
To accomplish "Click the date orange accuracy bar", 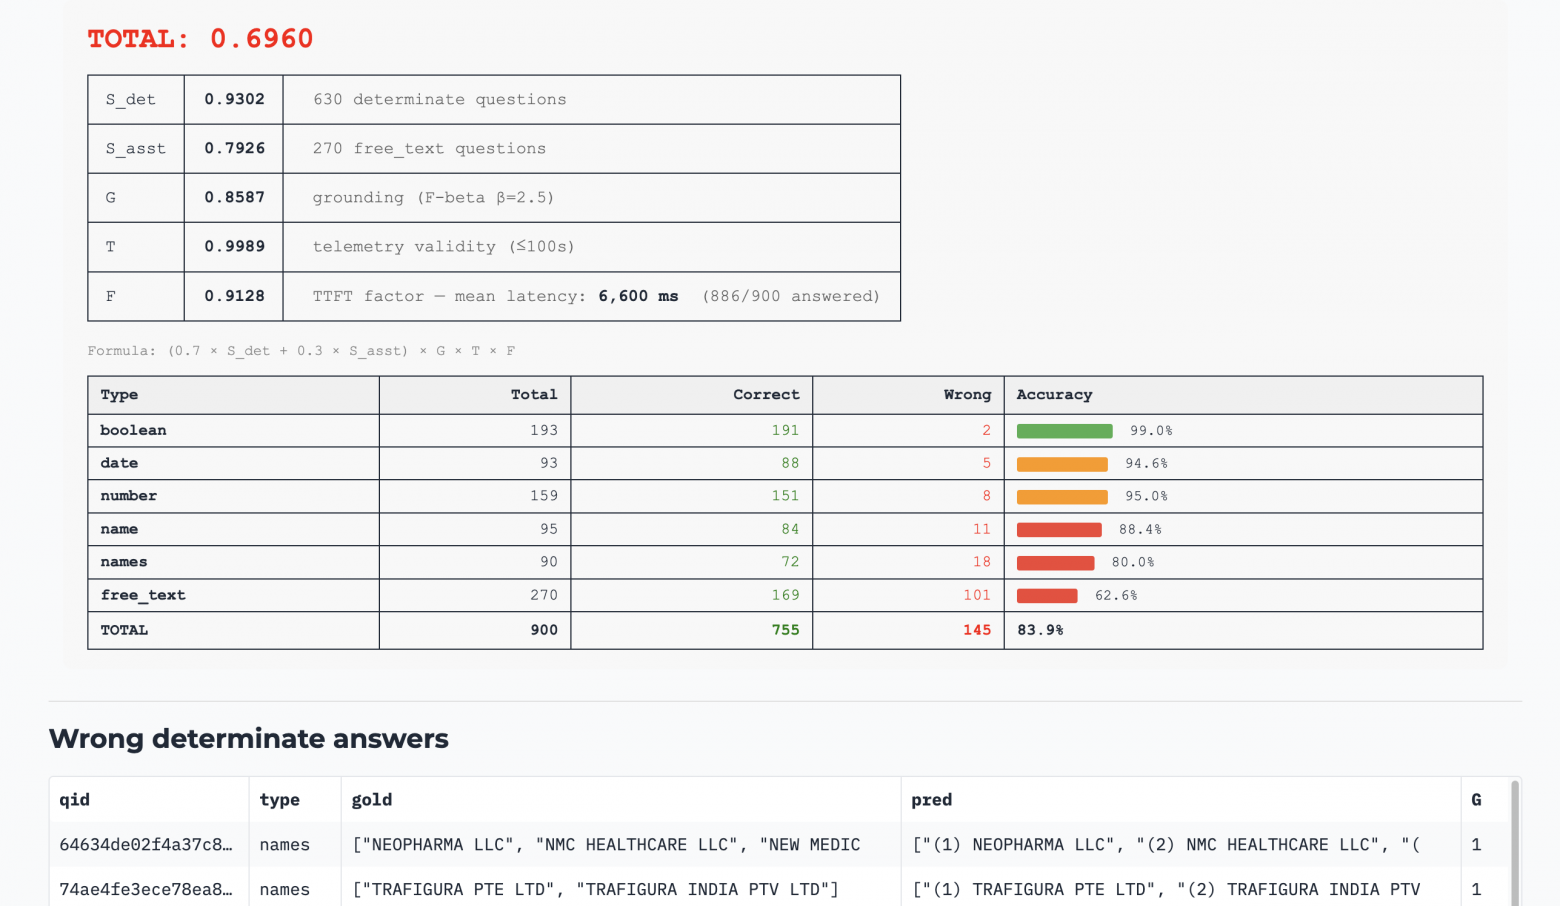I will [1062, 464].
